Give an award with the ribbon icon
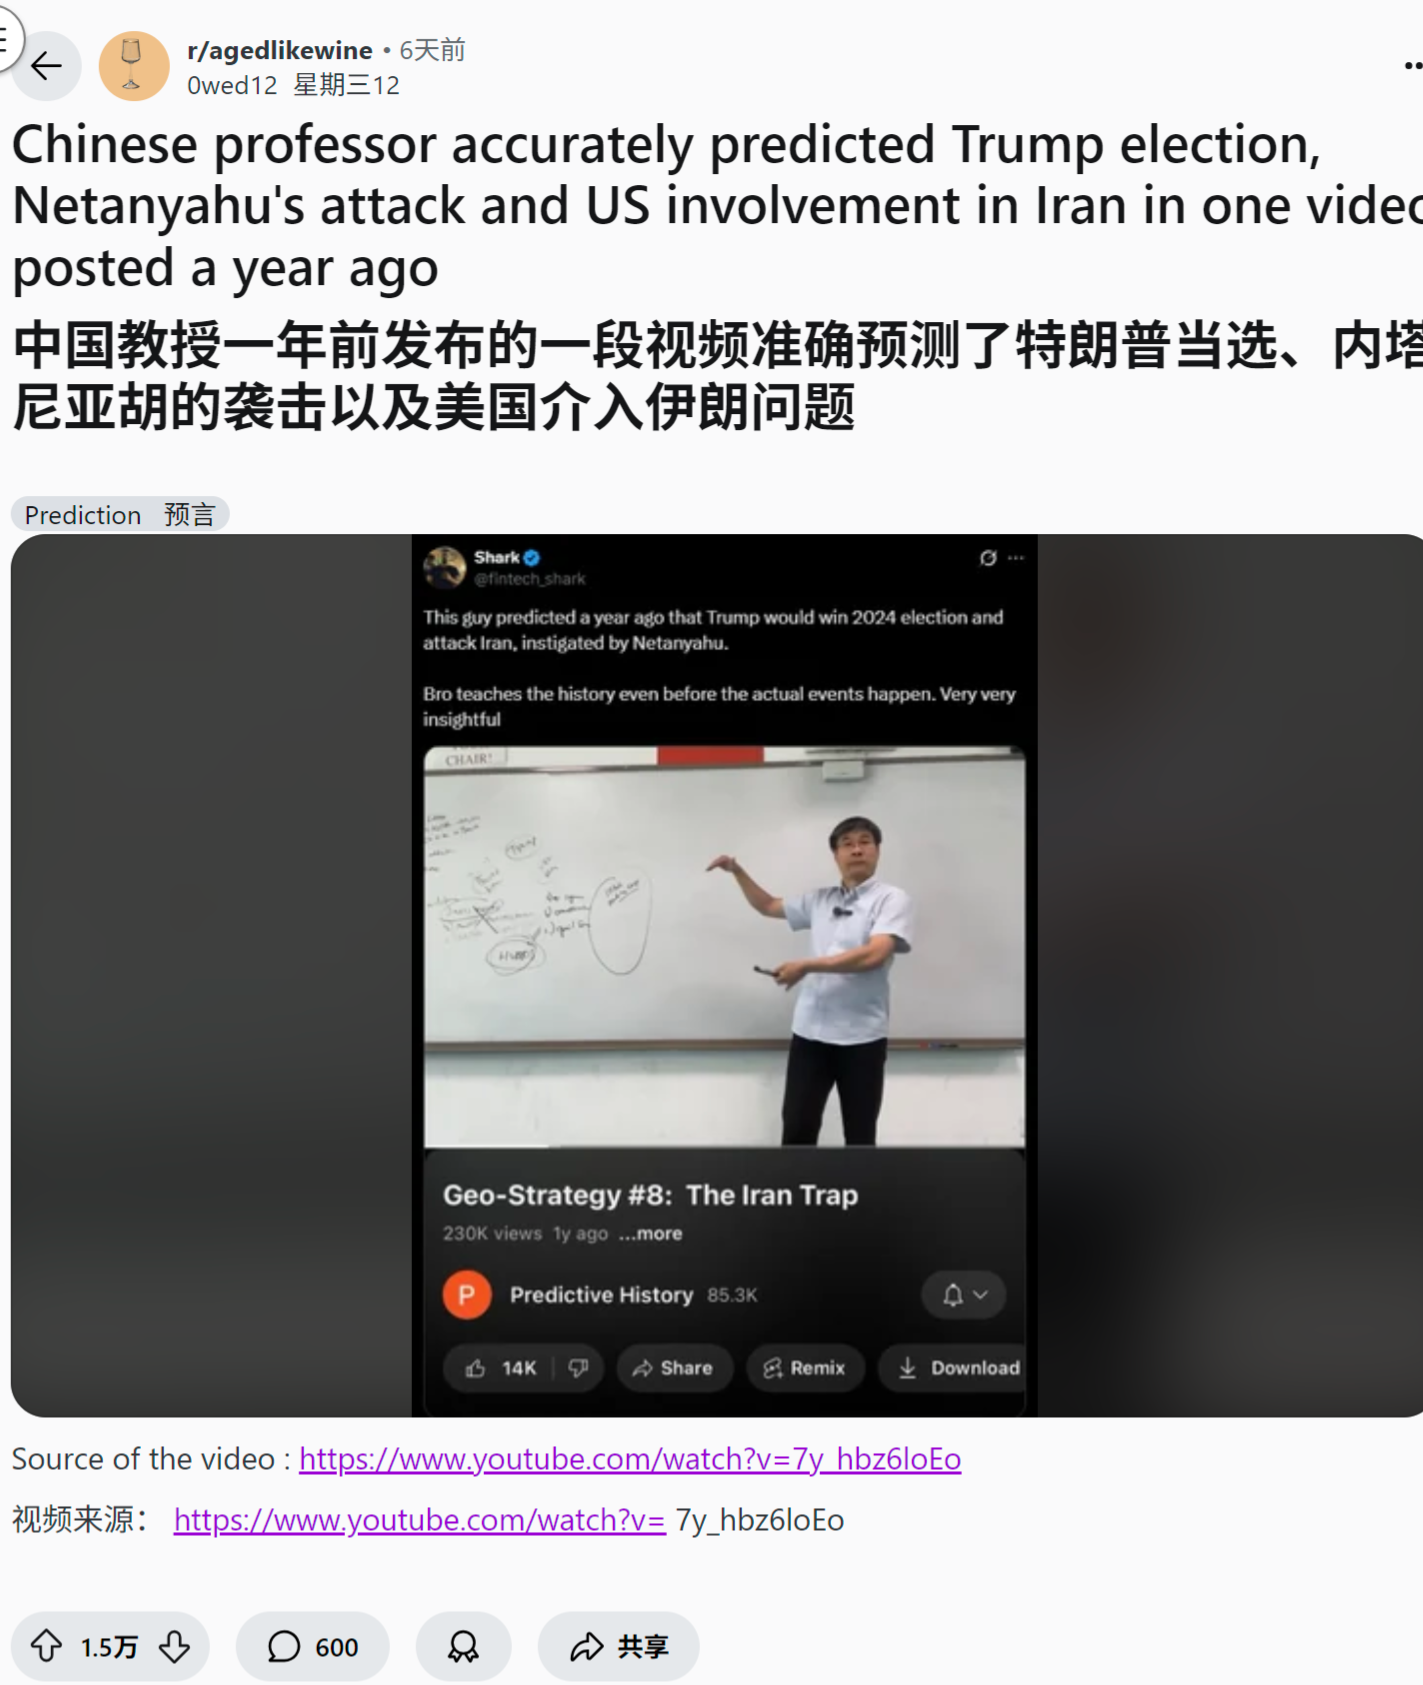1423x1685 pixels. pyautogui.click(x=463, y=1646)
